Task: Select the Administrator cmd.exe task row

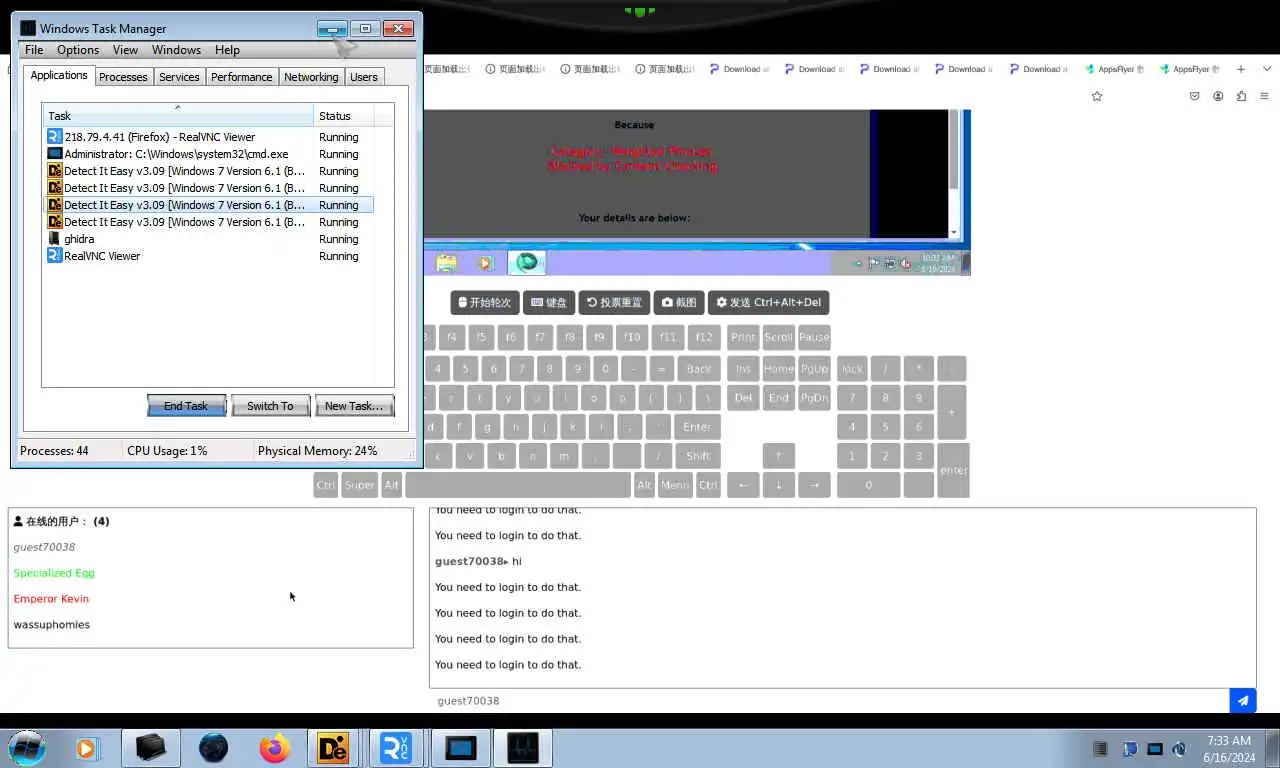Action: pyautogui.click(x=208, y=154)
